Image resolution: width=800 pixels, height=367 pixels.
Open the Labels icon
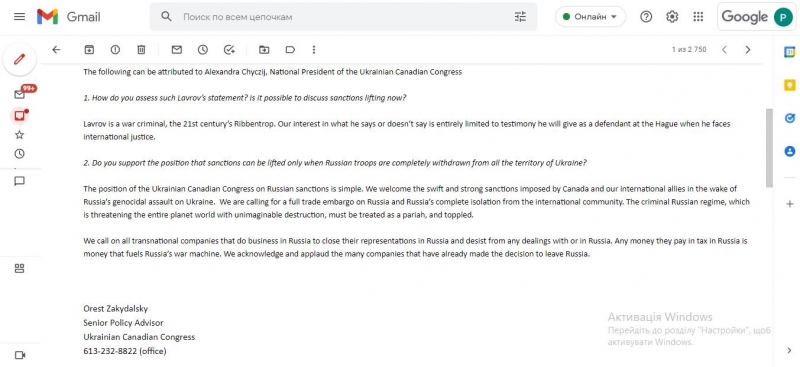pyautogui.click(x=290, y=50)
